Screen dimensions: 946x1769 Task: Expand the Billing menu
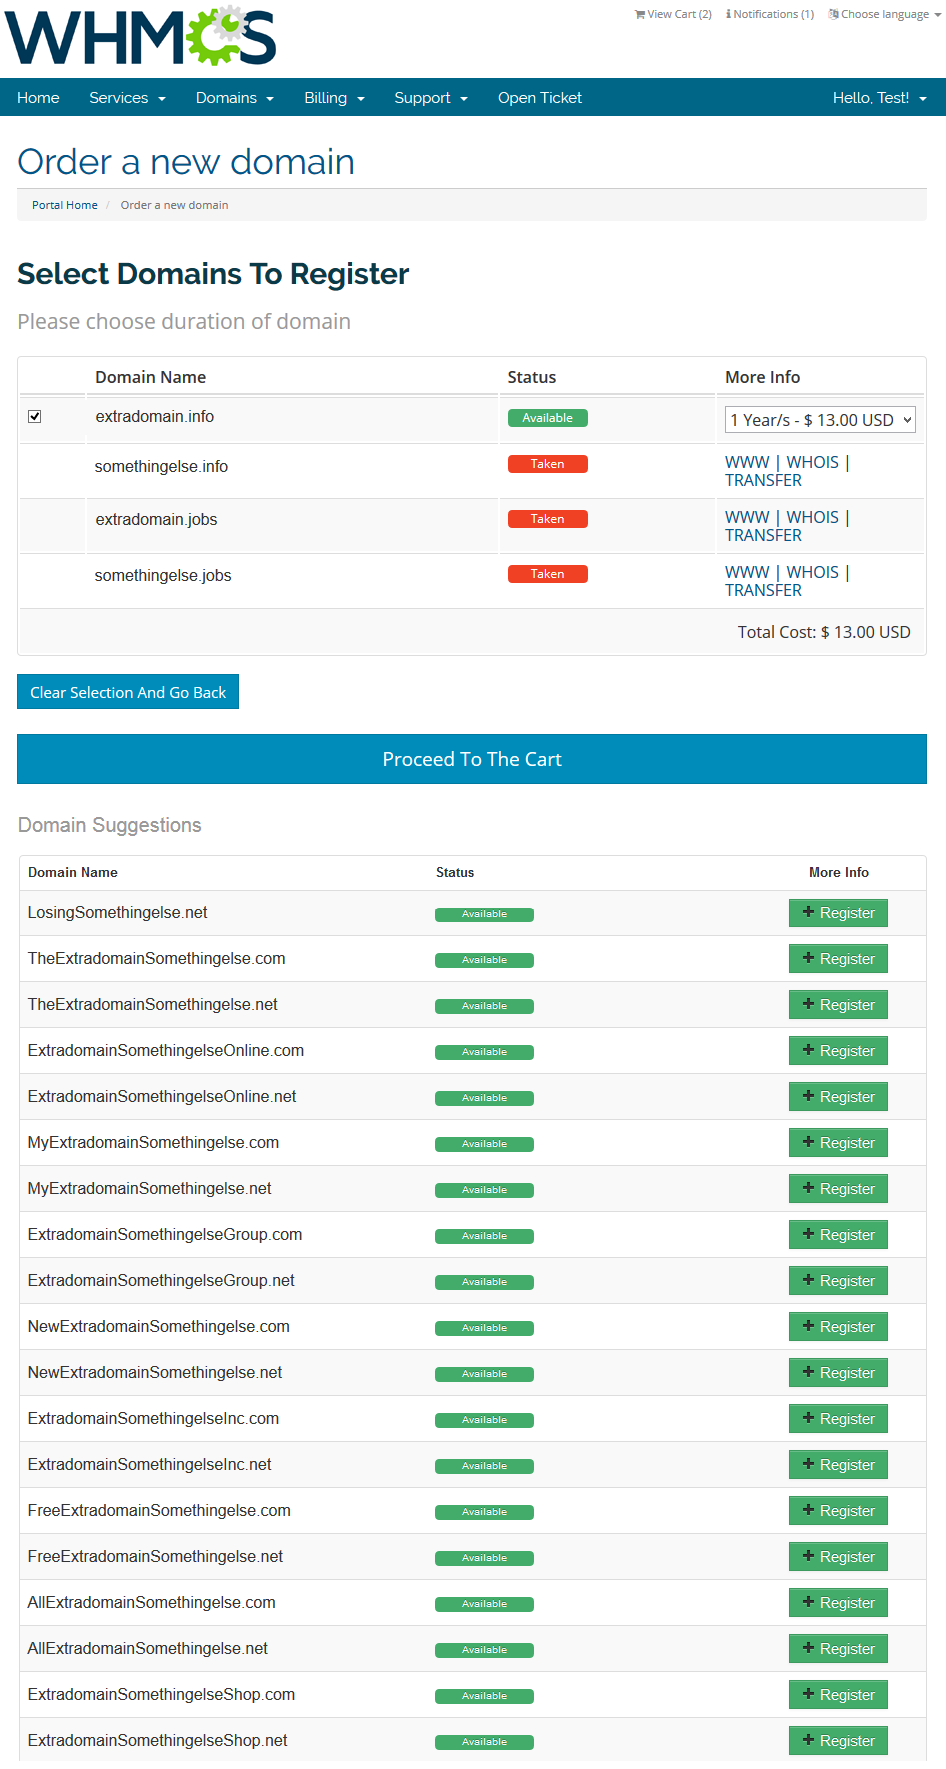coord(334,98)
